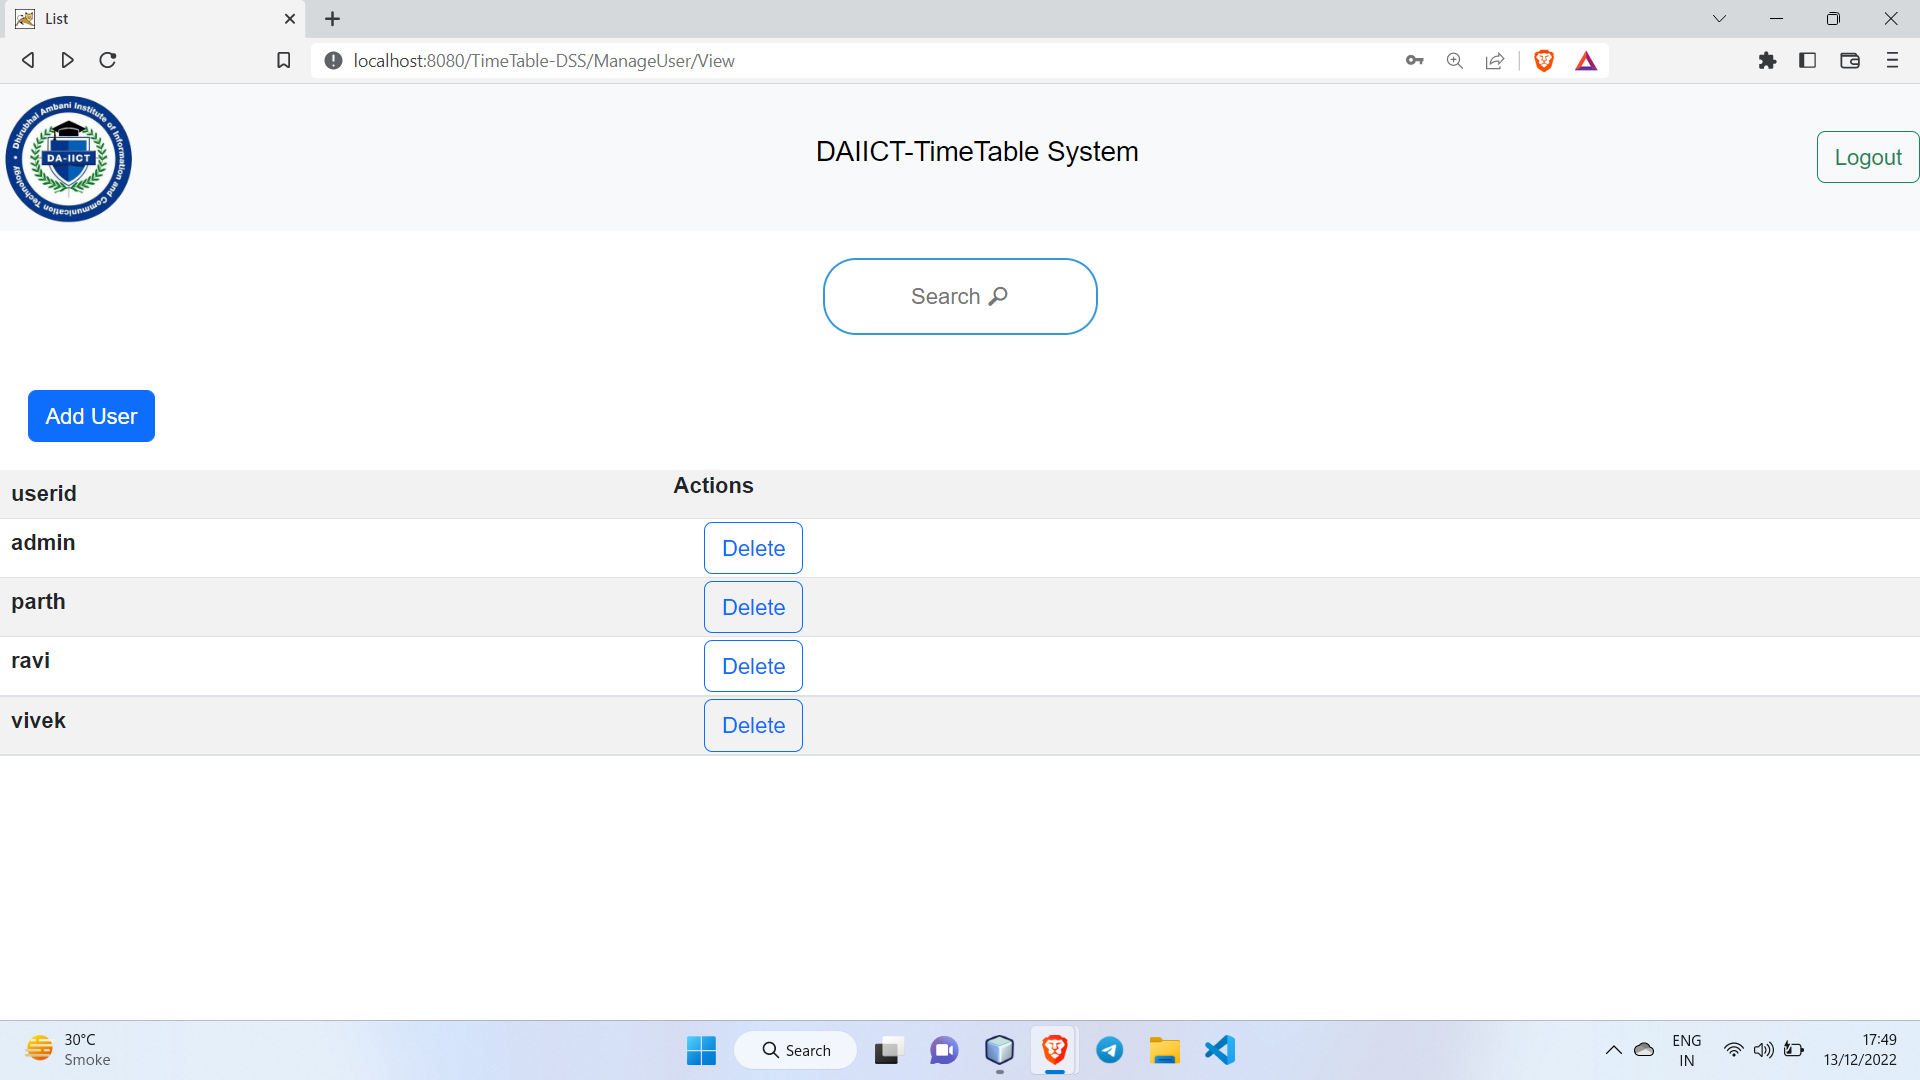The height and width of the screenshot is (1080, 1920).
Task: Open the taskbar clock showing 17:49
Action: point(1860,1050)
